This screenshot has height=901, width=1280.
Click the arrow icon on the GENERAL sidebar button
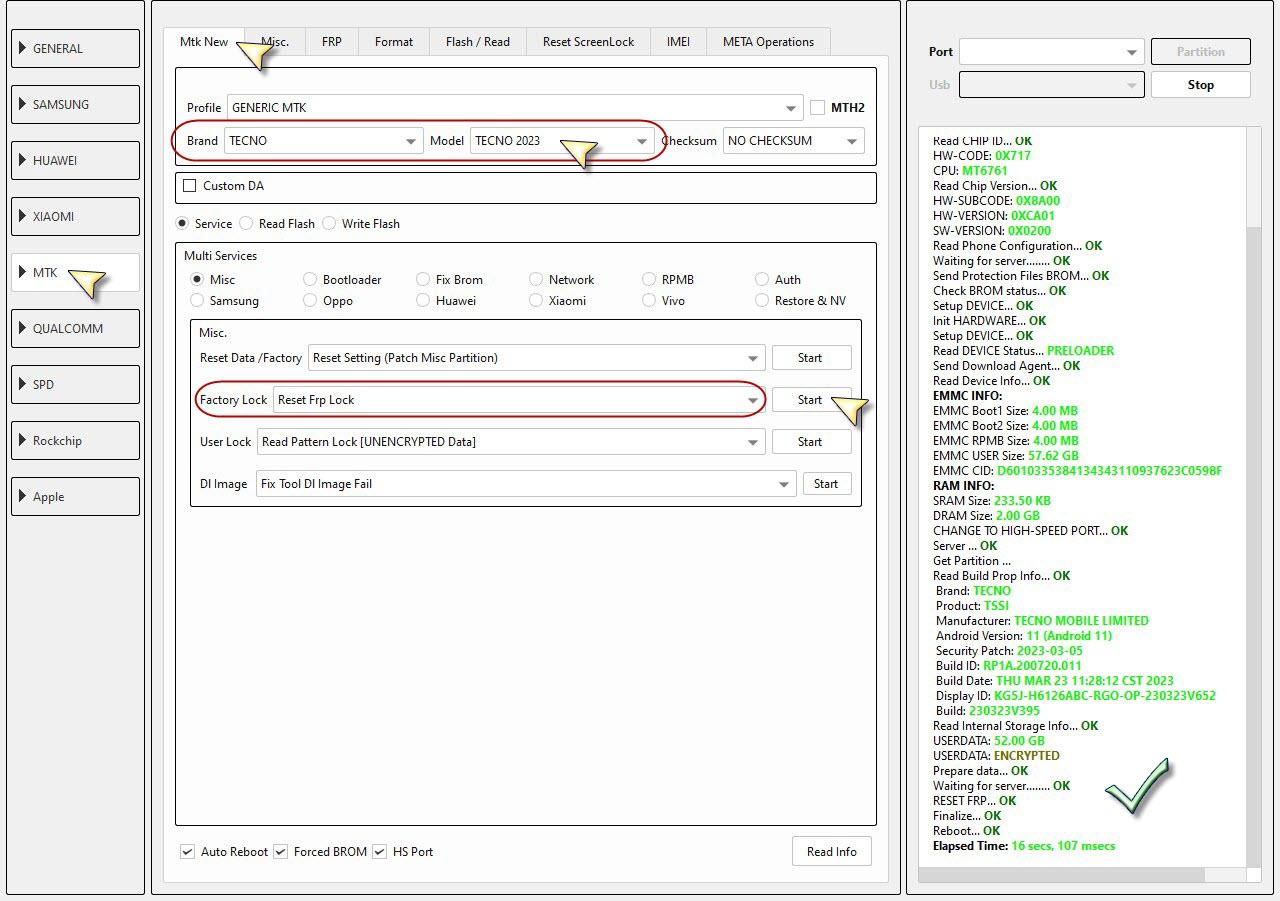click(x=22, y=49)
